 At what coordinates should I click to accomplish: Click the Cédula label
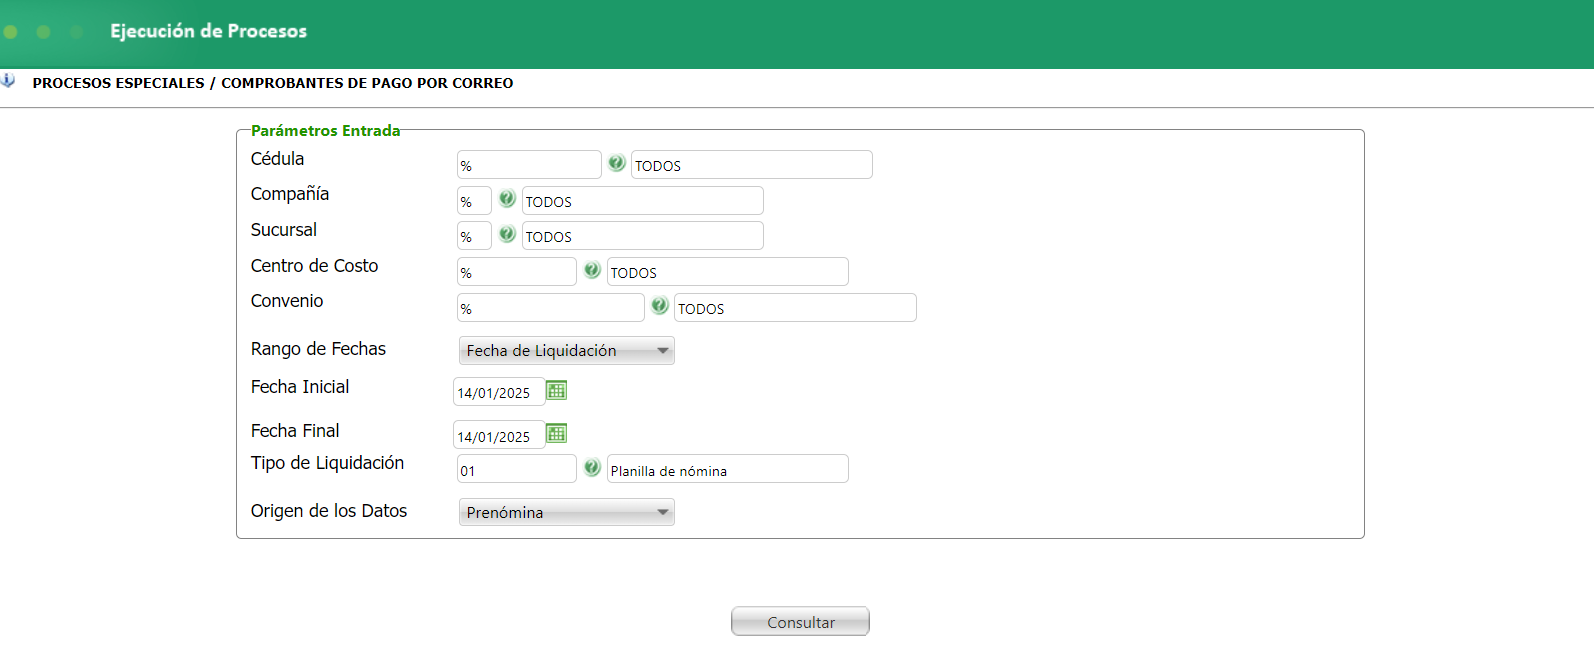coord(277,159)
